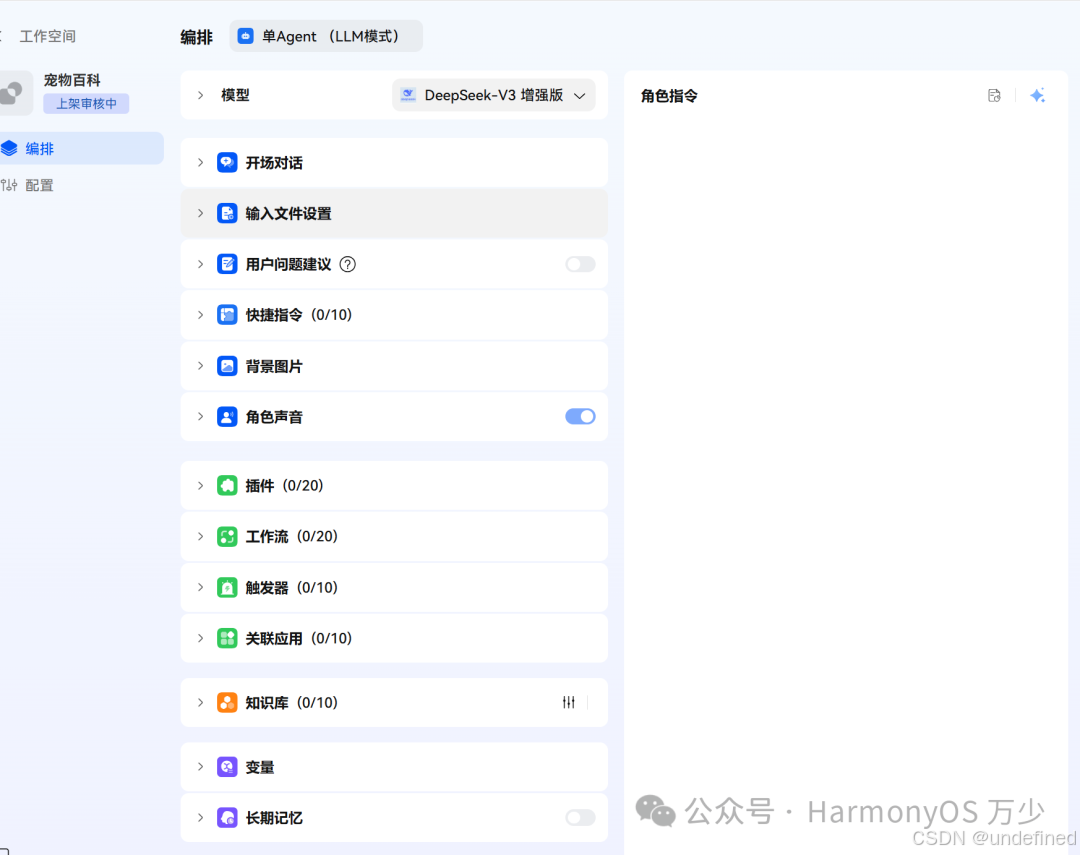Click the 角色指令 panel title

point(669,96)
